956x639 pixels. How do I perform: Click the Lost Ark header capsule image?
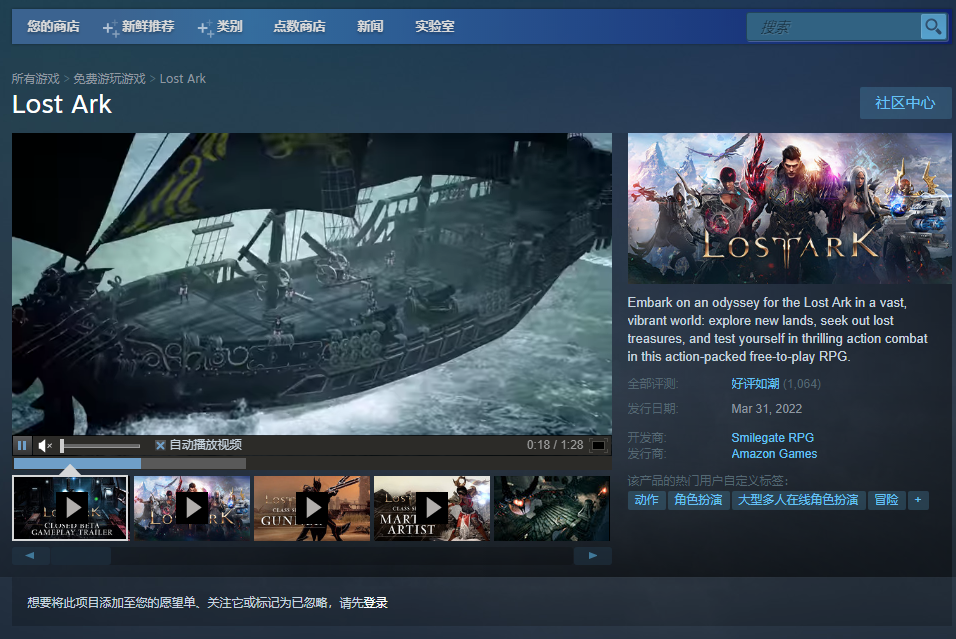(790, 209)
